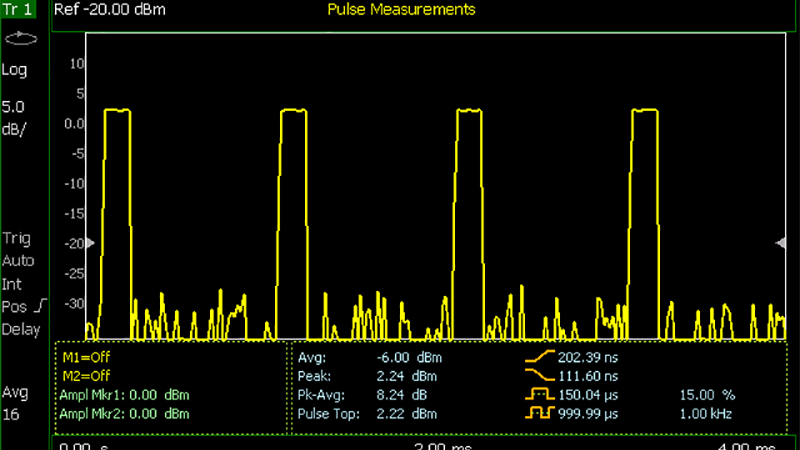
Task: Click the pulse width icon
Action: 540,394
